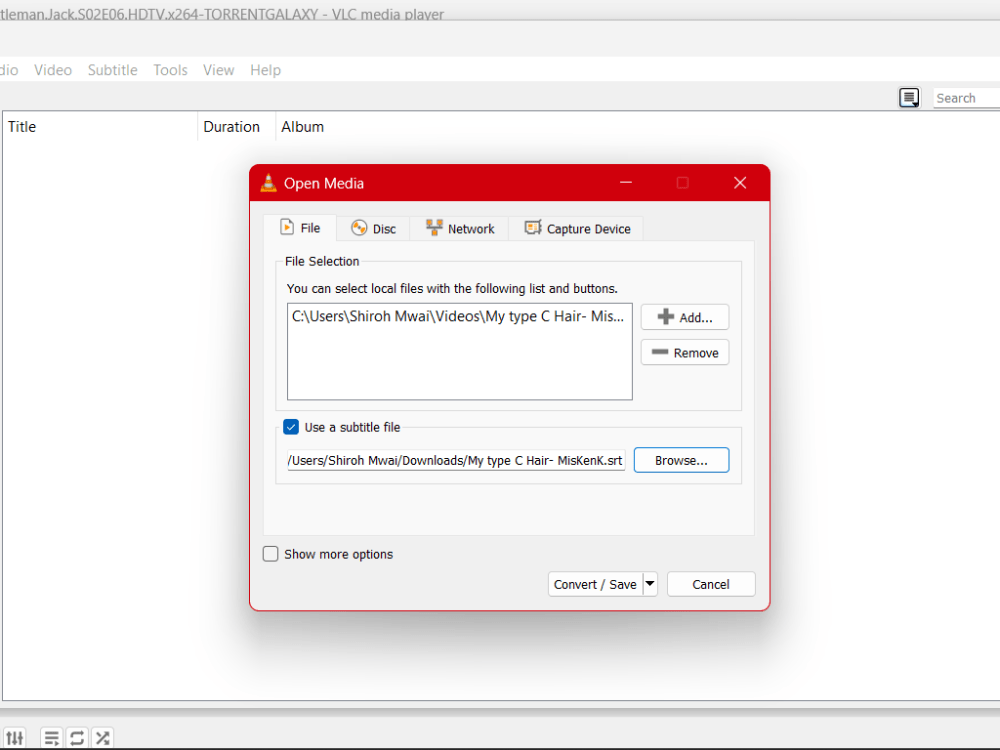
Task: Select the video file path in file list
Action: 458,316
